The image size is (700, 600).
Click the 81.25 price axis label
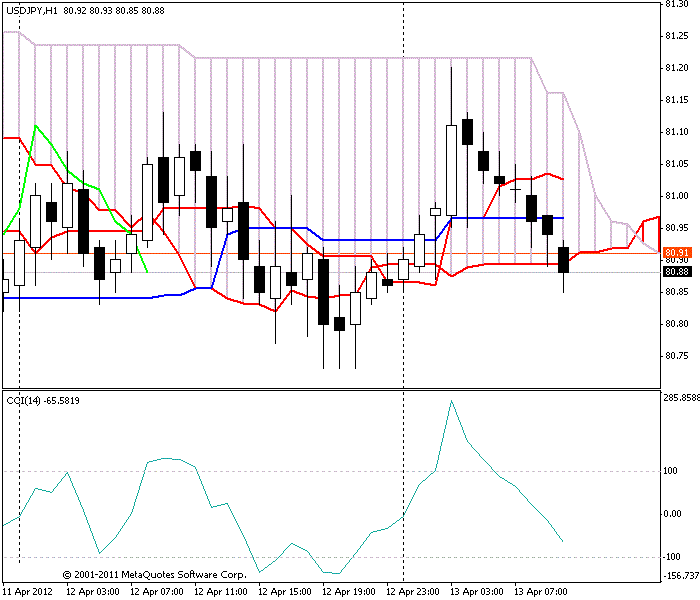point(677,36)
